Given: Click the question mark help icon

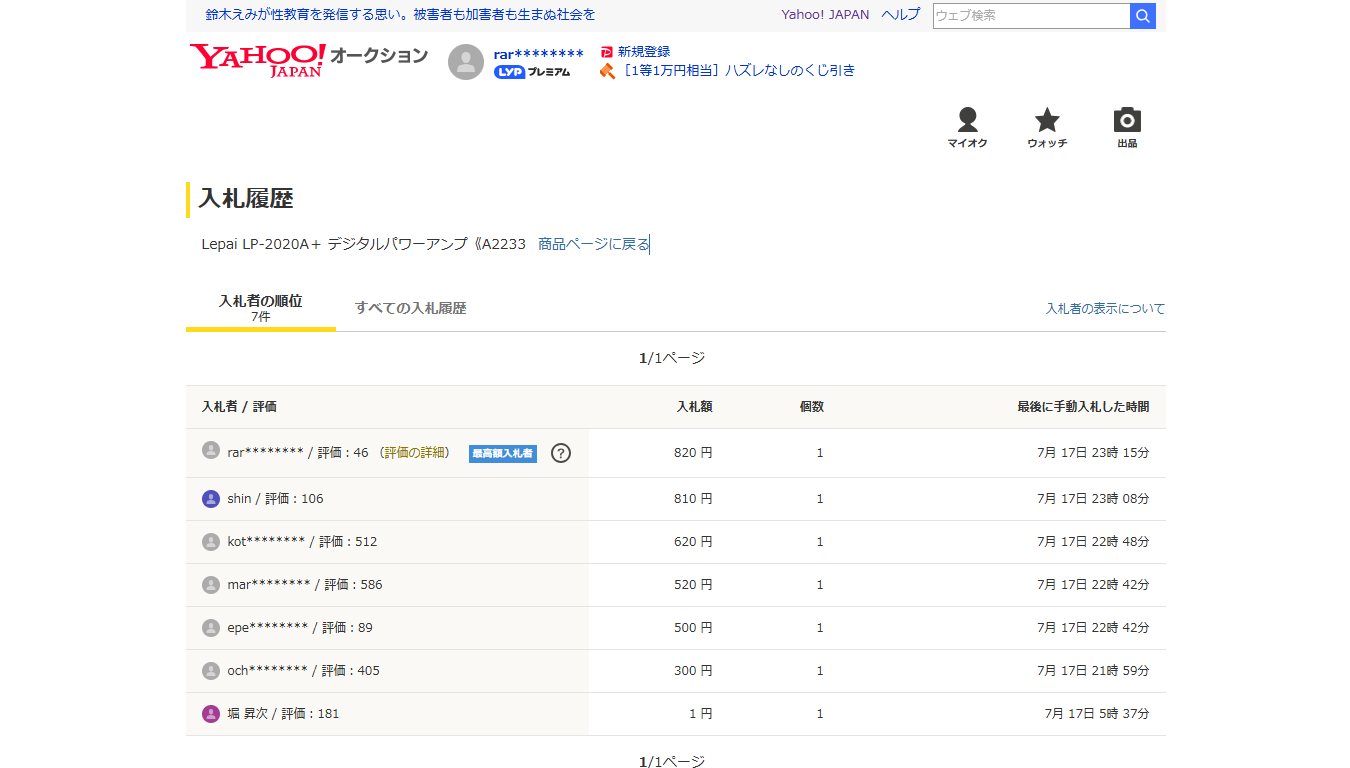Looking at the screenshot, I should 561,453.
